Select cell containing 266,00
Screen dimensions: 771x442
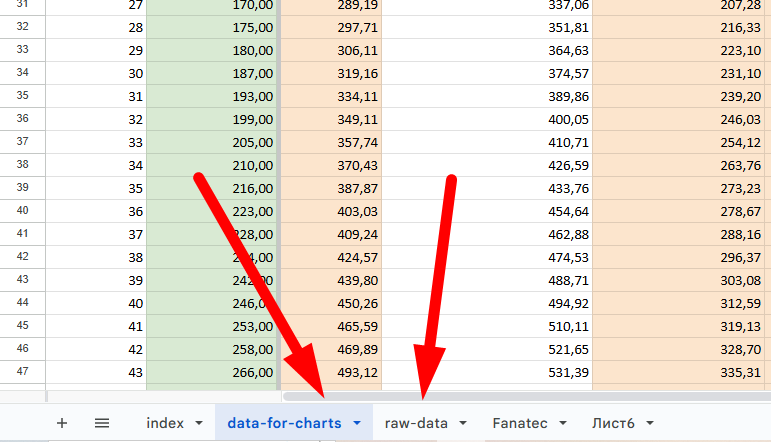(212, 372)
